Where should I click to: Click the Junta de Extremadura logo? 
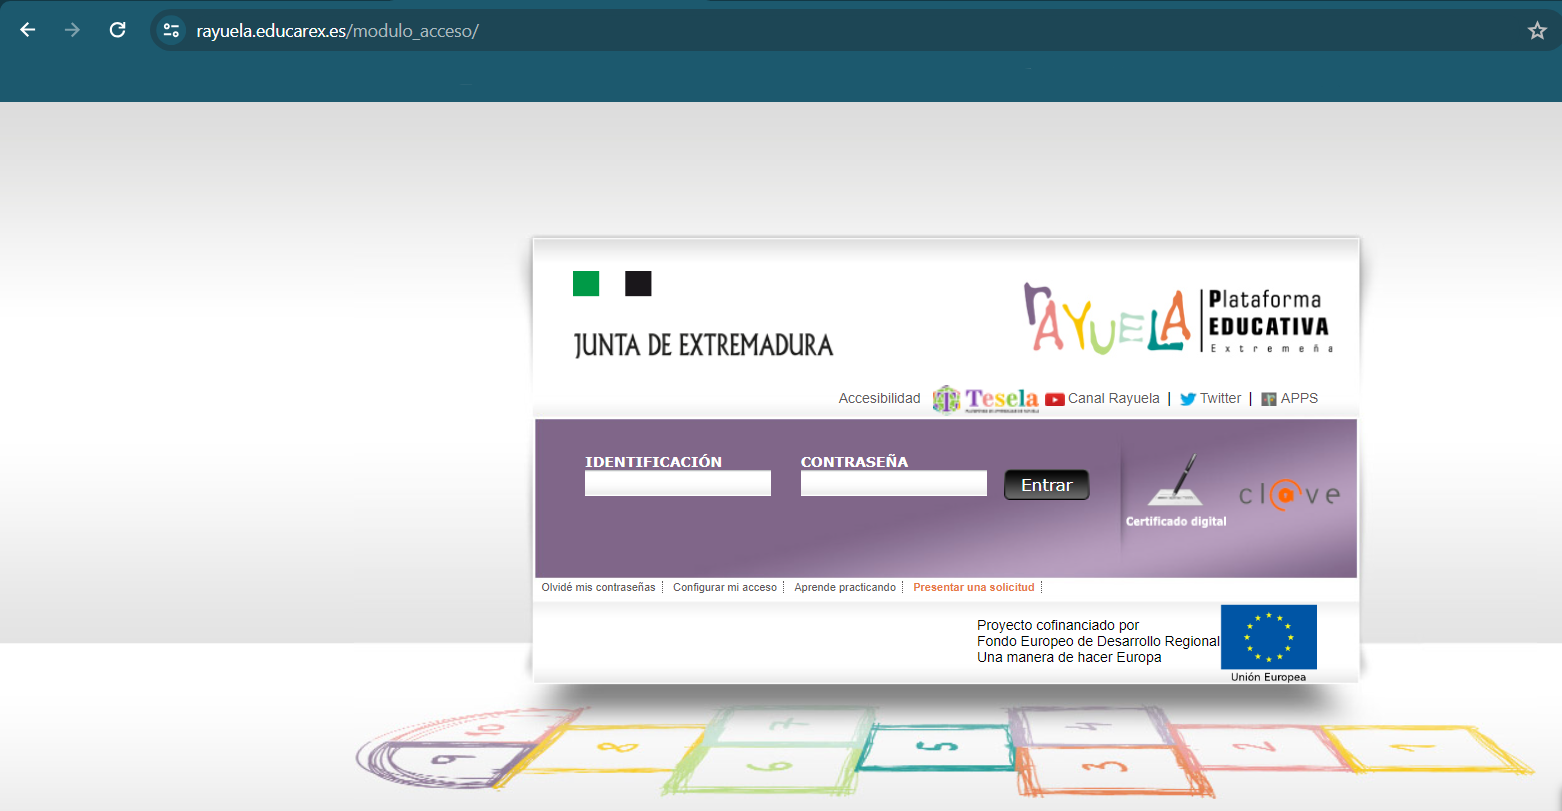tap(702, 315)
